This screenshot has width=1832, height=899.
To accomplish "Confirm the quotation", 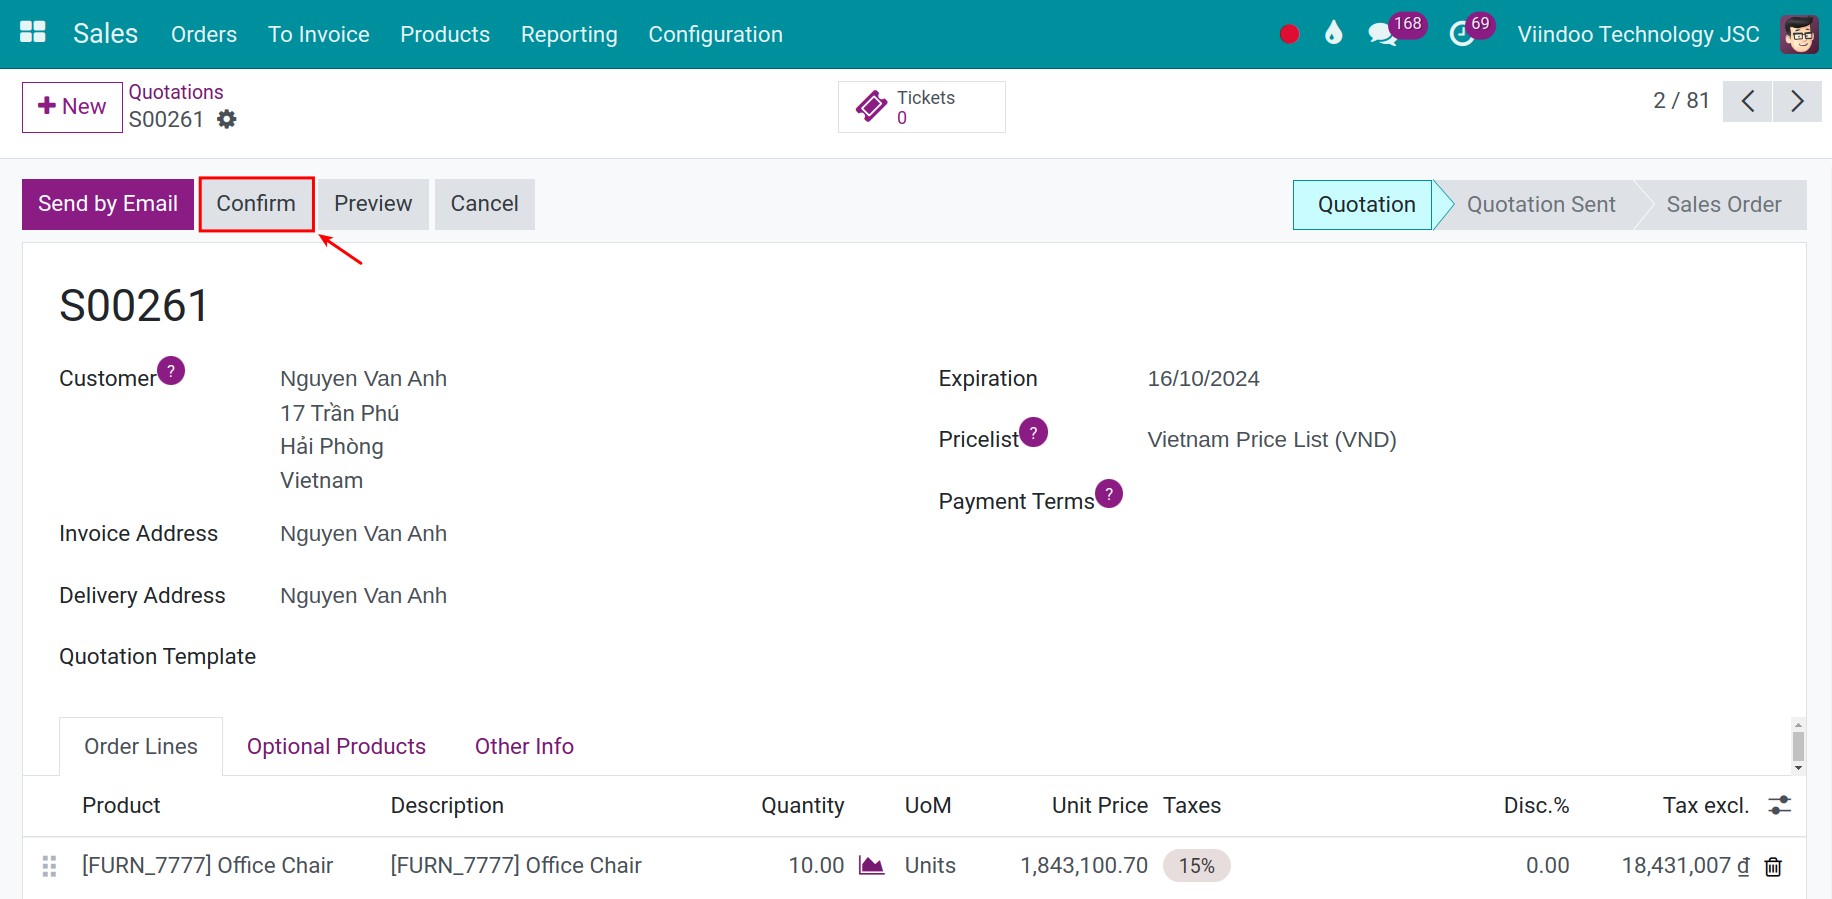I will (256, 204).
